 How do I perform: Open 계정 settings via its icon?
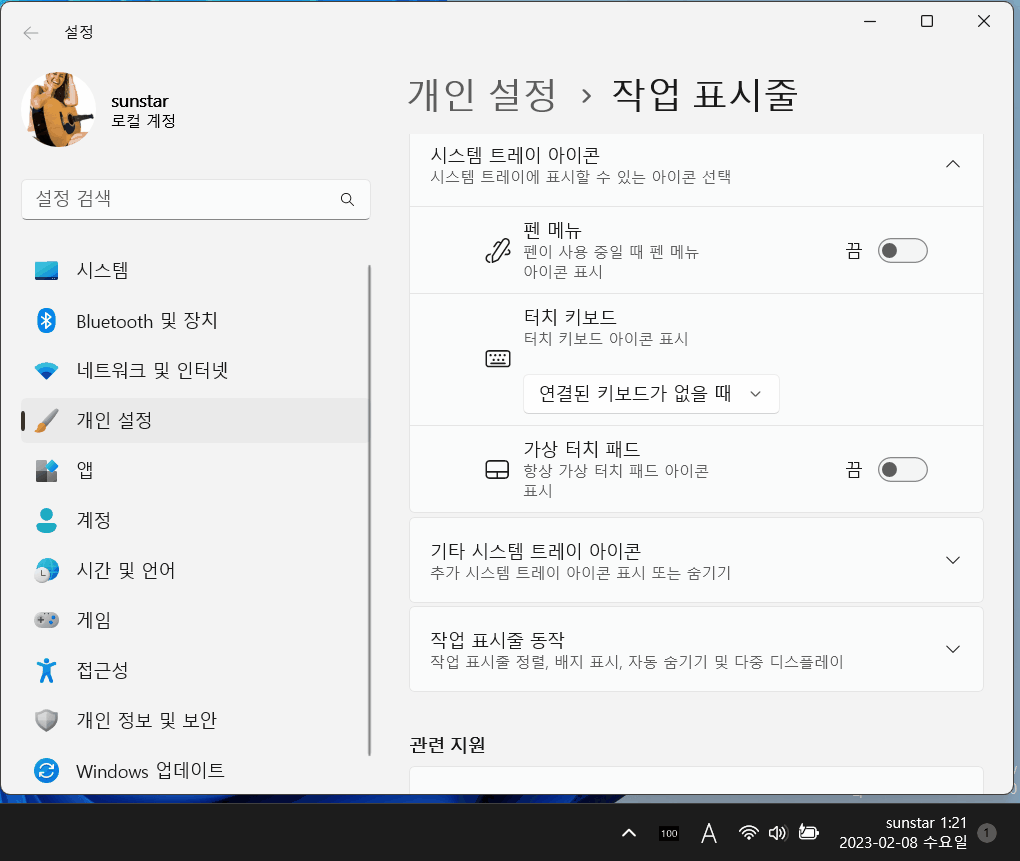click(x=46, y=520)
